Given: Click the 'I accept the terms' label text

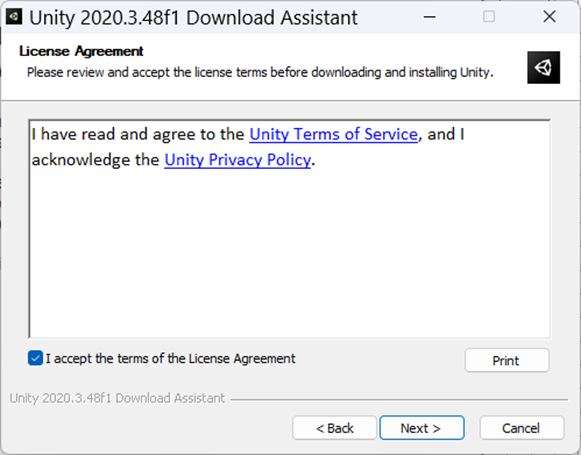Looking at the screenshot, I should click(x=170, y=358).
